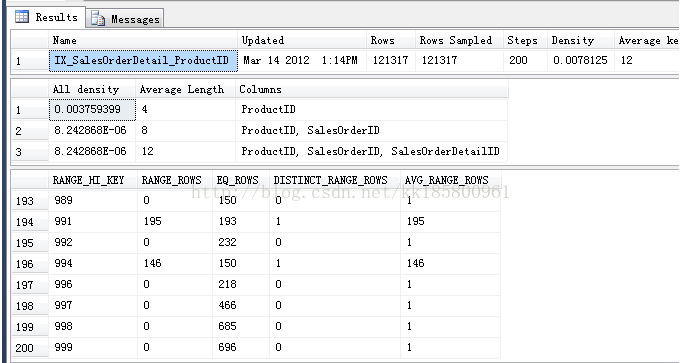Select RANGE_HI_KEY cell 994
The height and width of the screenshot is (363, 682).
(x=93, y=263)
